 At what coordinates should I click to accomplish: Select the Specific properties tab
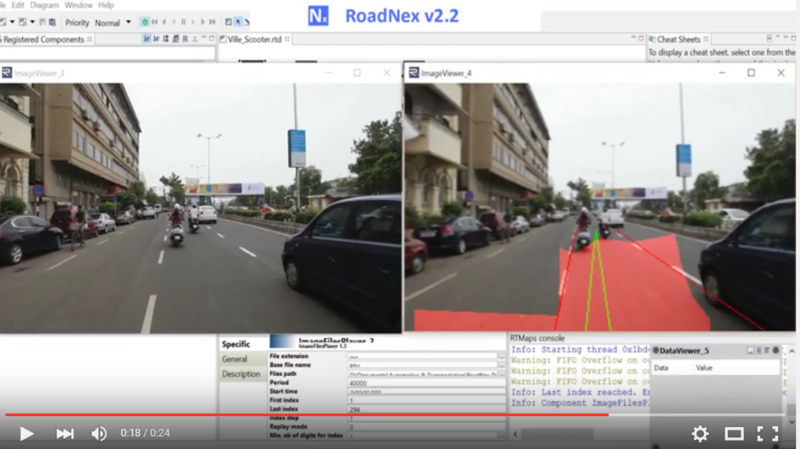click(236, 344)
